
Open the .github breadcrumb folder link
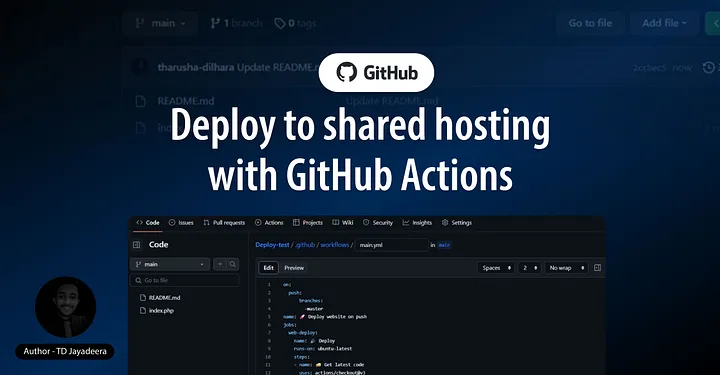click(x=305, y=245)
